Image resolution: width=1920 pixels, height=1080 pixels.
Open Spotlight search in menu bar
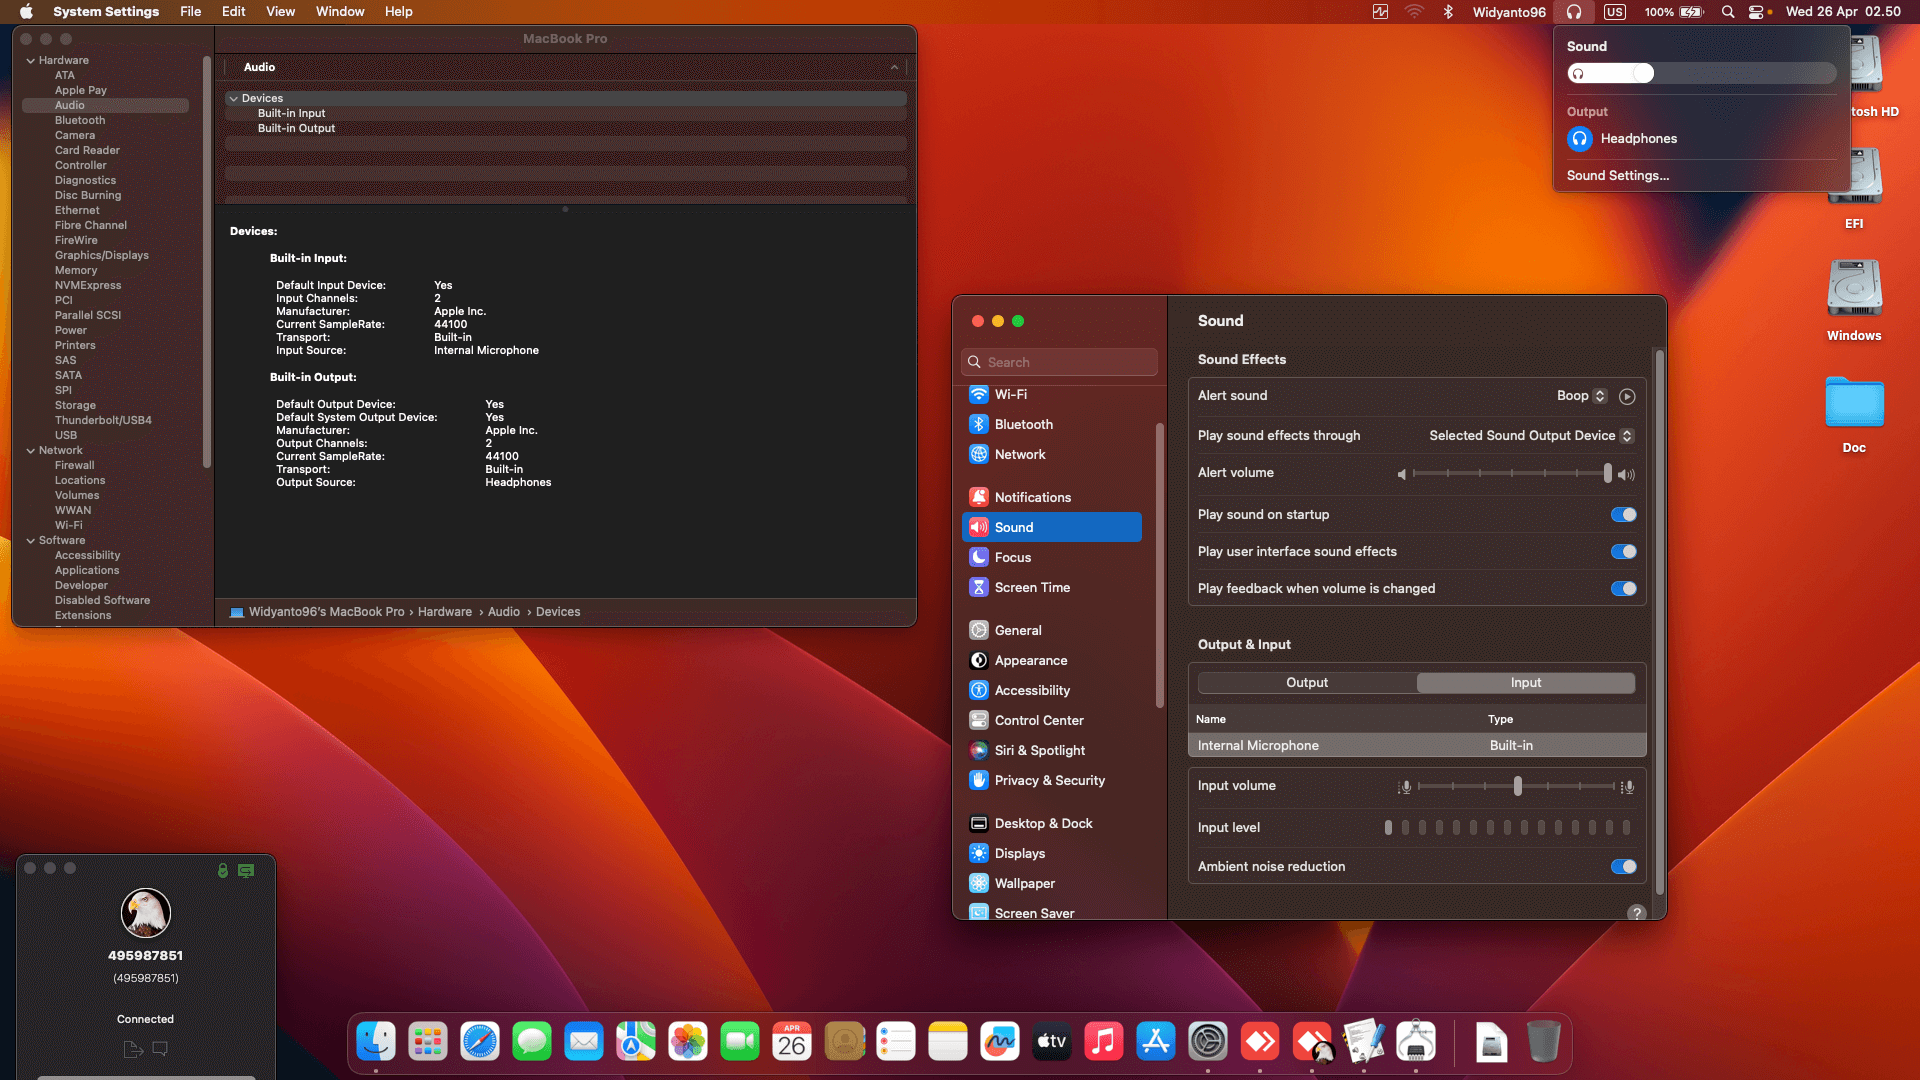[1728, 12]
